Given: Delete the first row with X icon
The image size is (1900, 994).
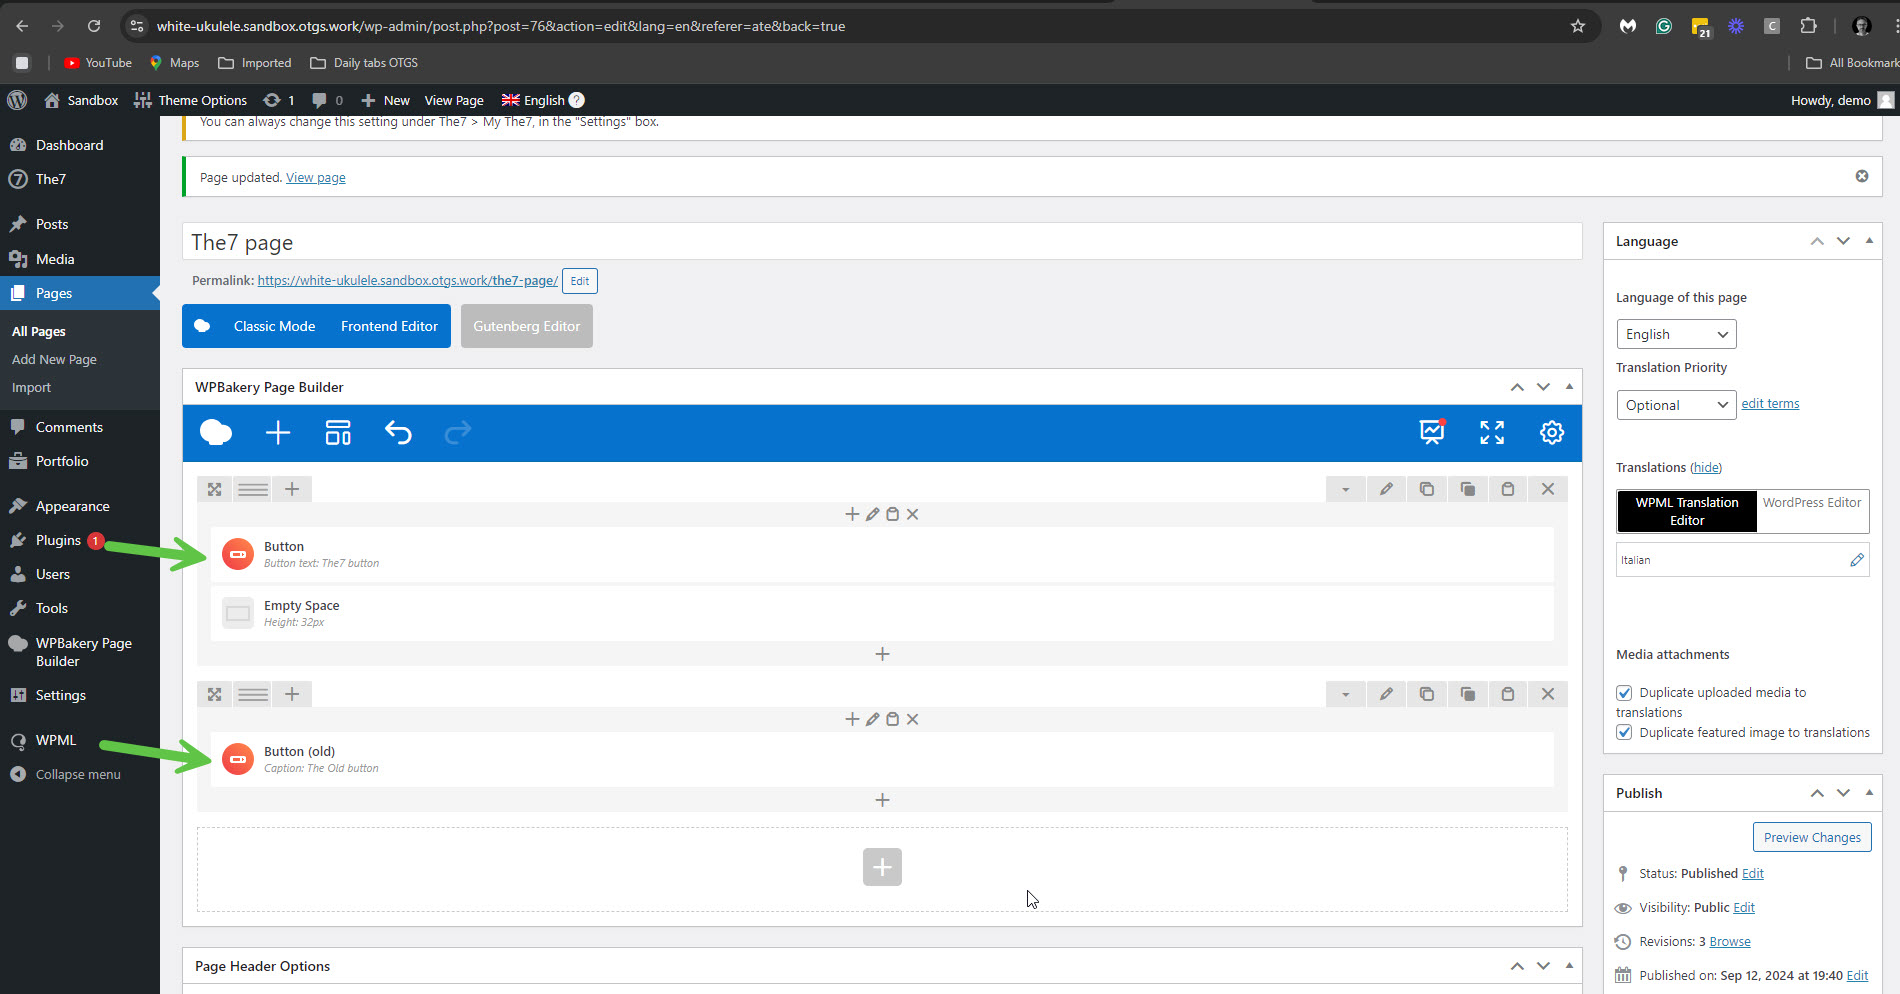Looking at the screenshot, I should pos(1548,489).
